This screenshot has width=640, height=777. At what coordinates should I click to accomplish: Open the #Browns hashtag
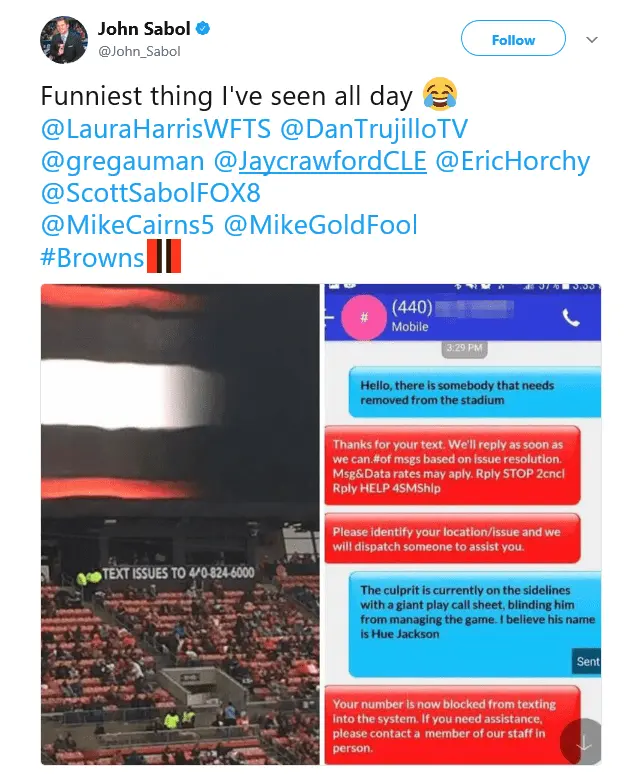(x=92, y=258)
